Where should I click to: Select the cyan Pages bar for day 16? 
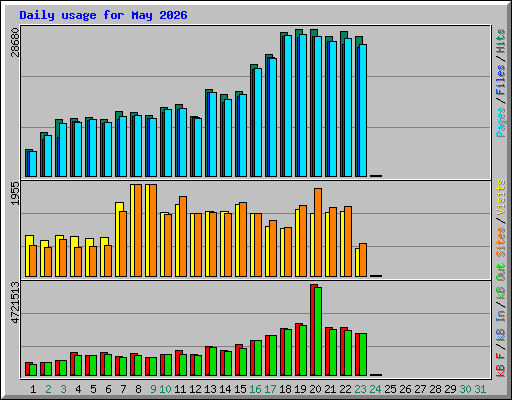pos(258,122)
